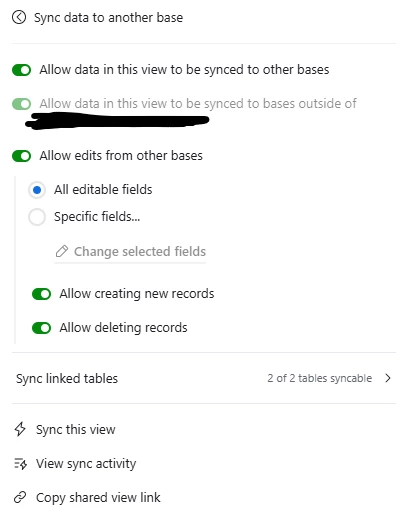Disable Allow edits from other bases
This screenshot has width=411, height=517.
[22, 156]
